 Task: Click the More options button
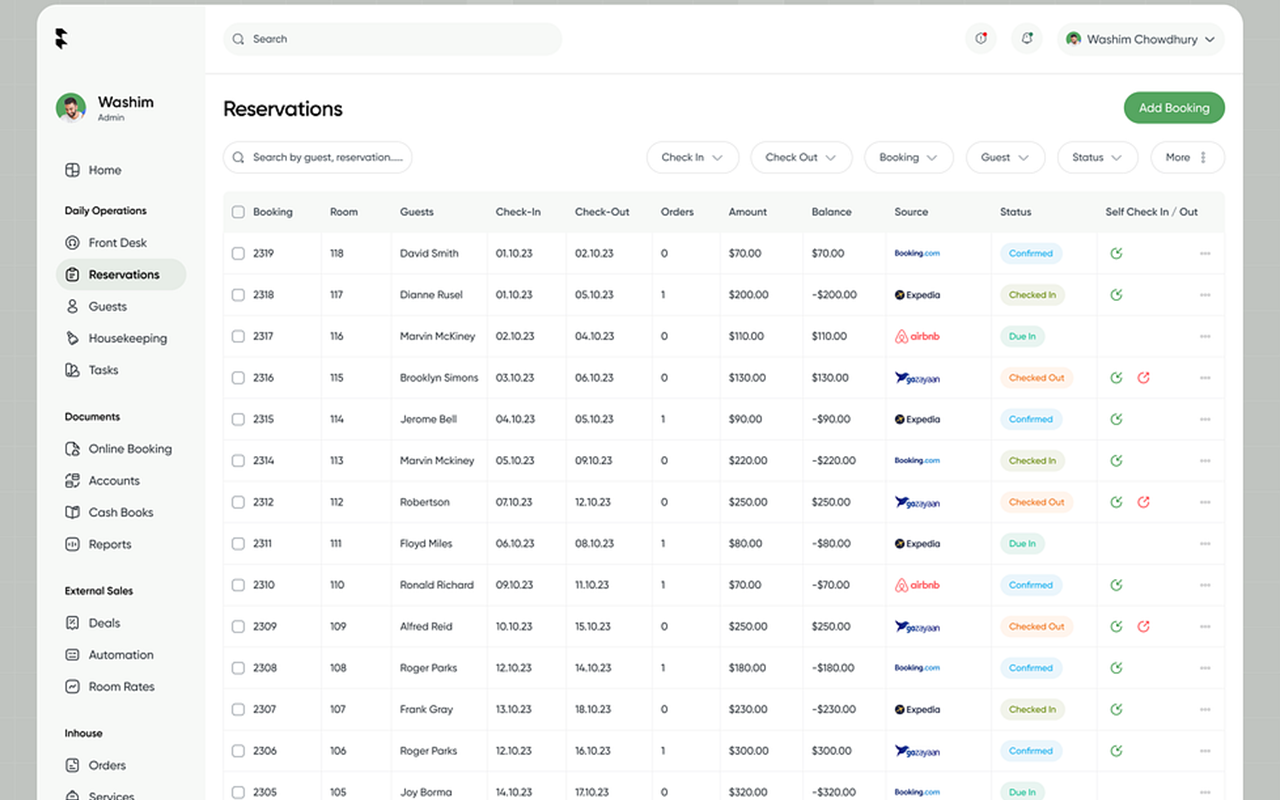[1187, 157]
